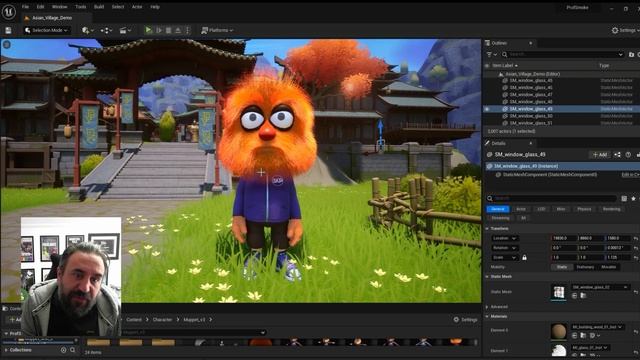Click the Details panel search field
Image resolution: width=640 pixels, height=360 pixels.
pos(551,198)
